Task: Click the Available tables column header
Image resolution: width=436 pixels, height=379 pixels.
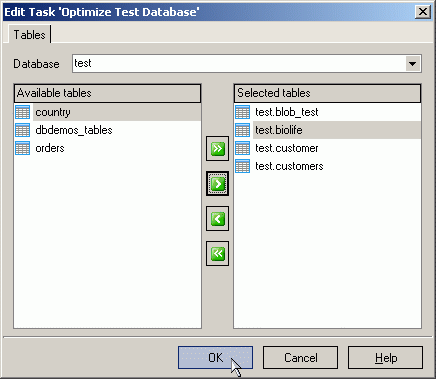Action: coord(107,93)
